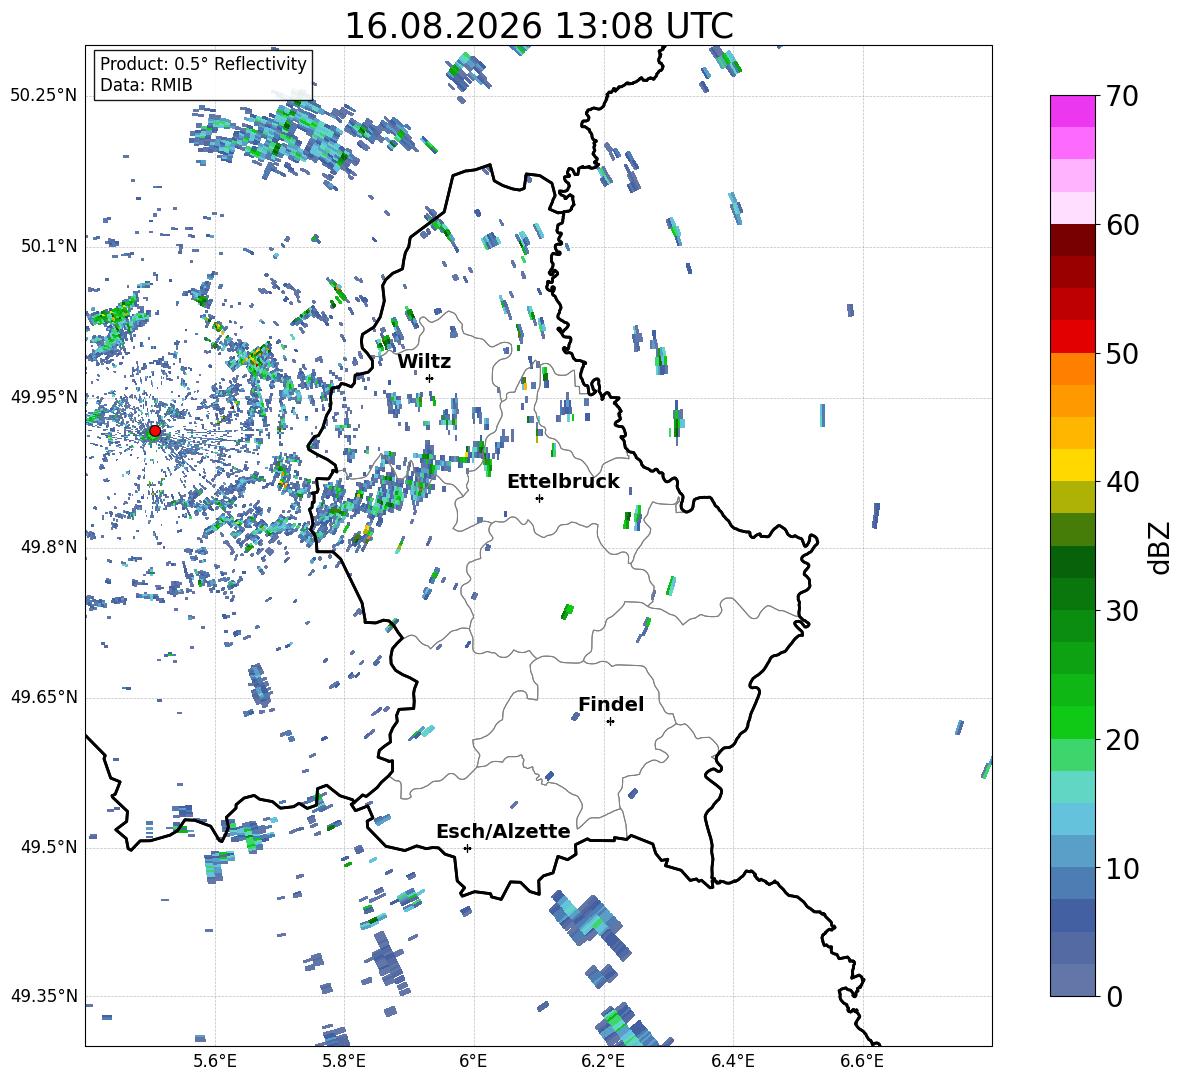The image size is (1184, 1081).
Task: Pick the yellow 40 dBZ colorbar band
Action: pyautogui.click(x=1072, y=465)
